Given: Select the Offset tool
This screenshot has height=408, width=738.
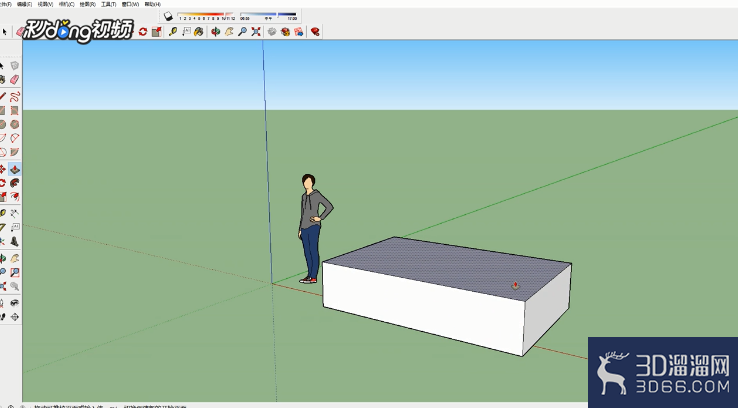Looking at the screenshot, I should tap(15, 196).
